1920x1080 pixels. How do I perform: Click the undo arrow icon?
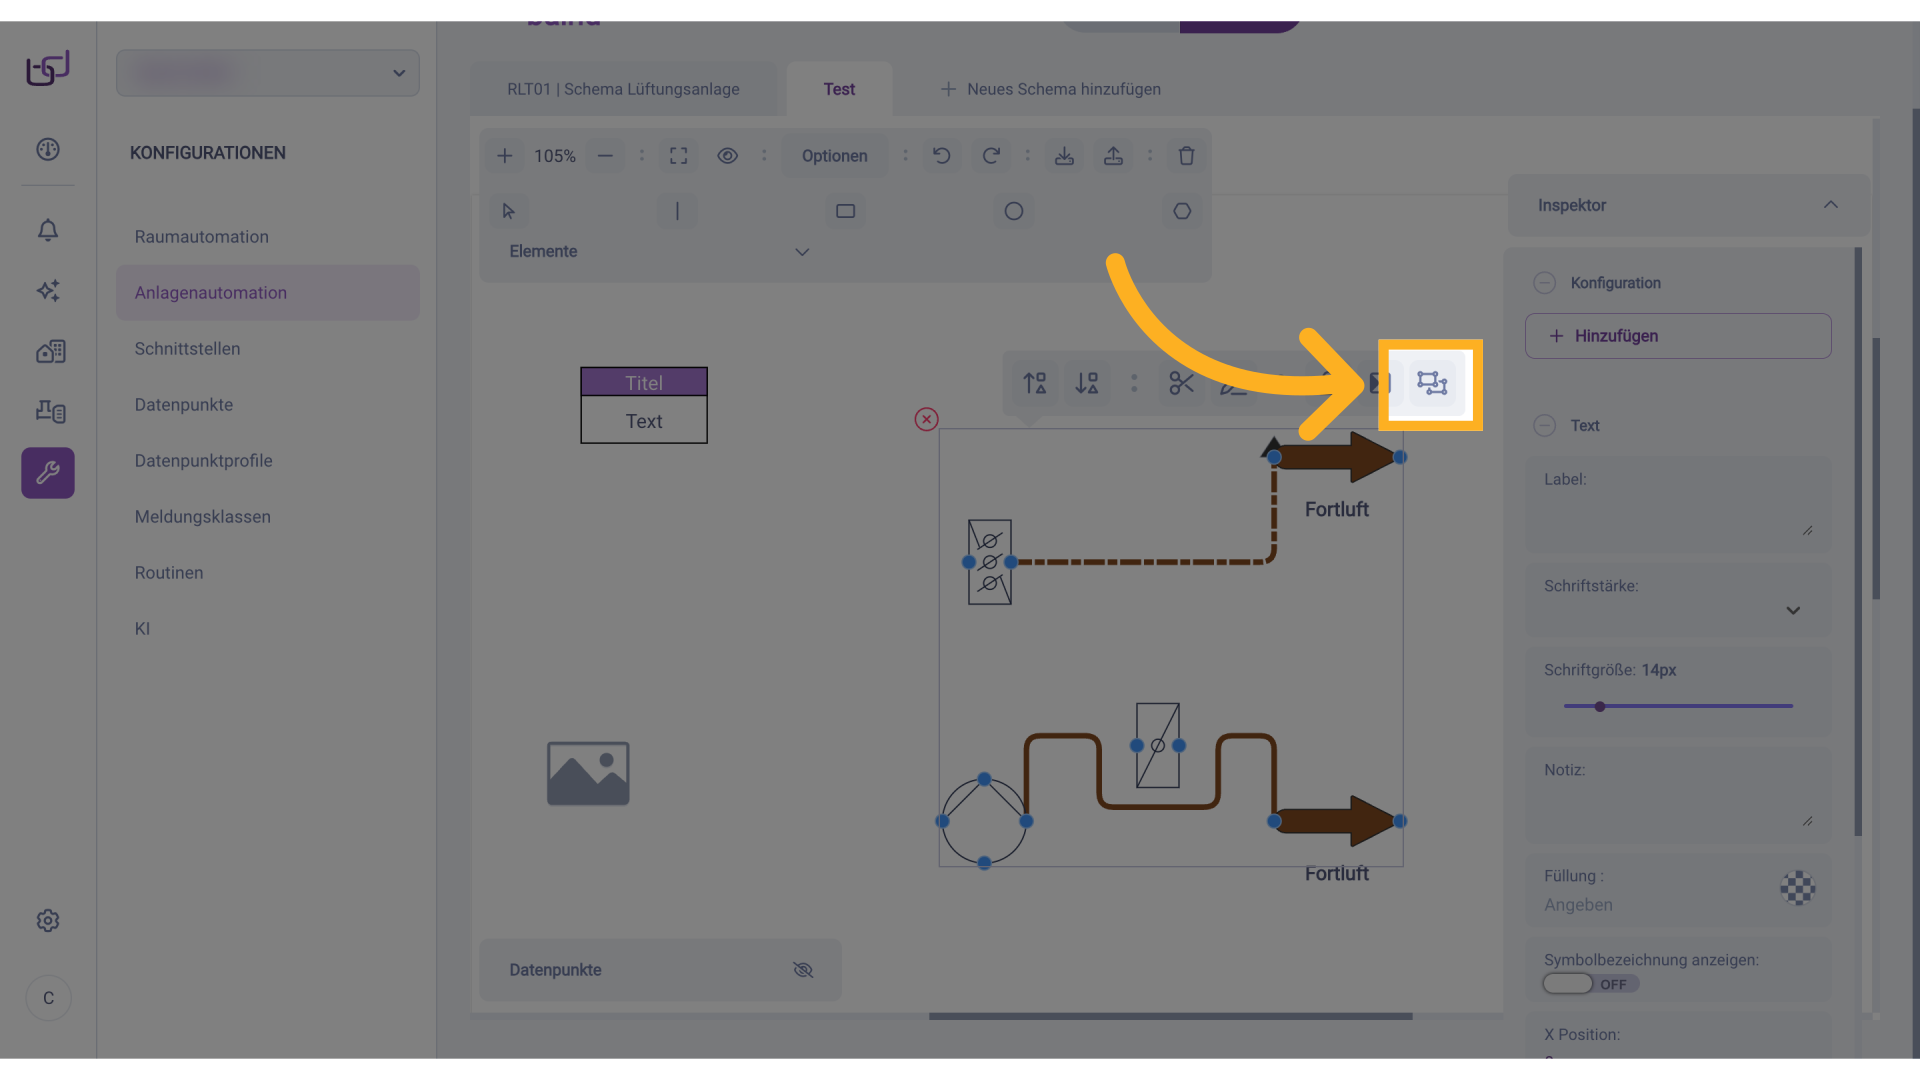point(941,156)
